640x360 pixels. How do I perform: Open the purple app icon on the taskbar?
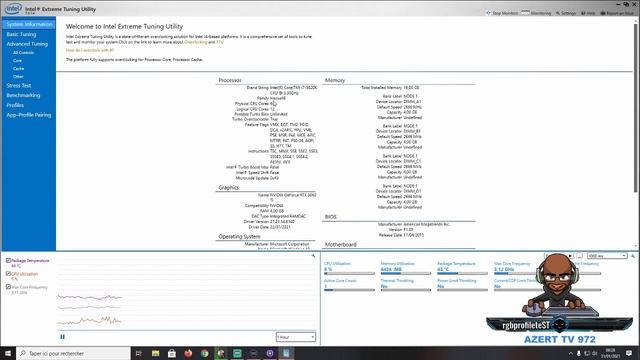pyautogui.click(x=270, y=353)
